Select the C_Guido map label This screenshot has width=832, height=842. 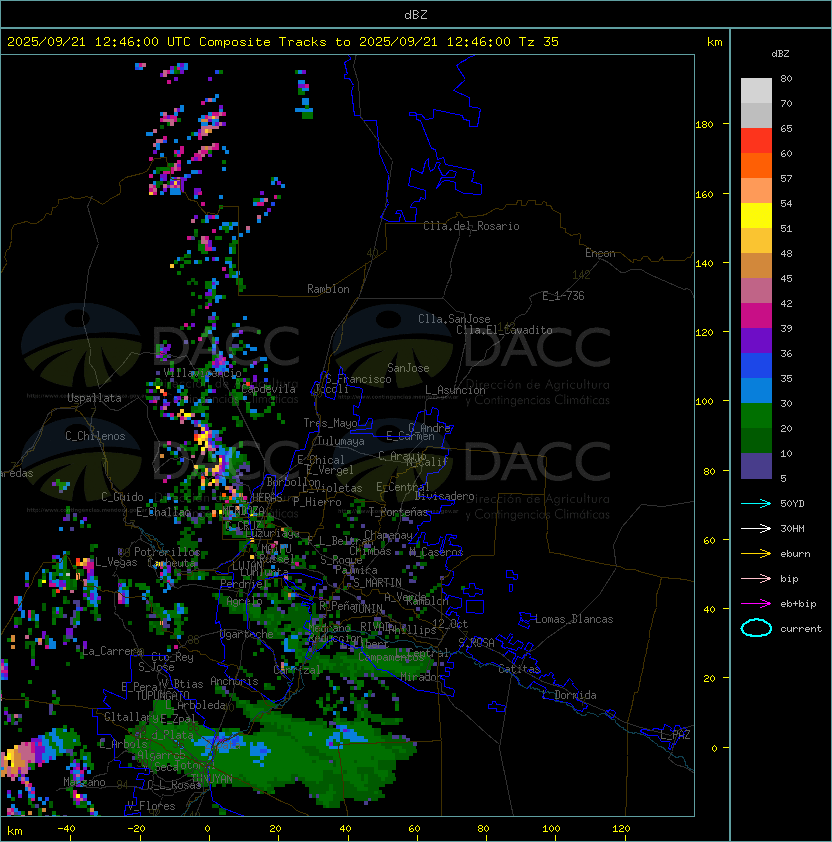(x=122, y=497)
